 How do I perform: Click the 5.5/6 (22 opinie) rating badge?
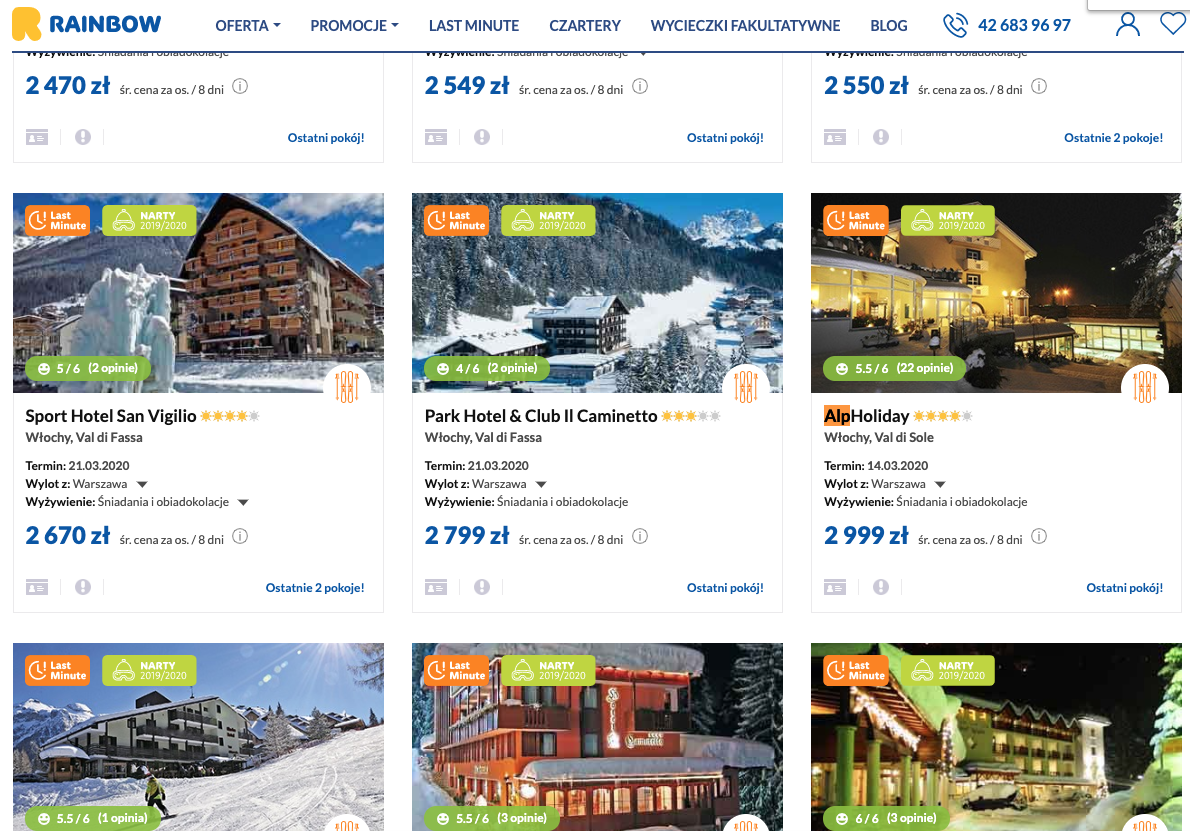click(894, 368)
